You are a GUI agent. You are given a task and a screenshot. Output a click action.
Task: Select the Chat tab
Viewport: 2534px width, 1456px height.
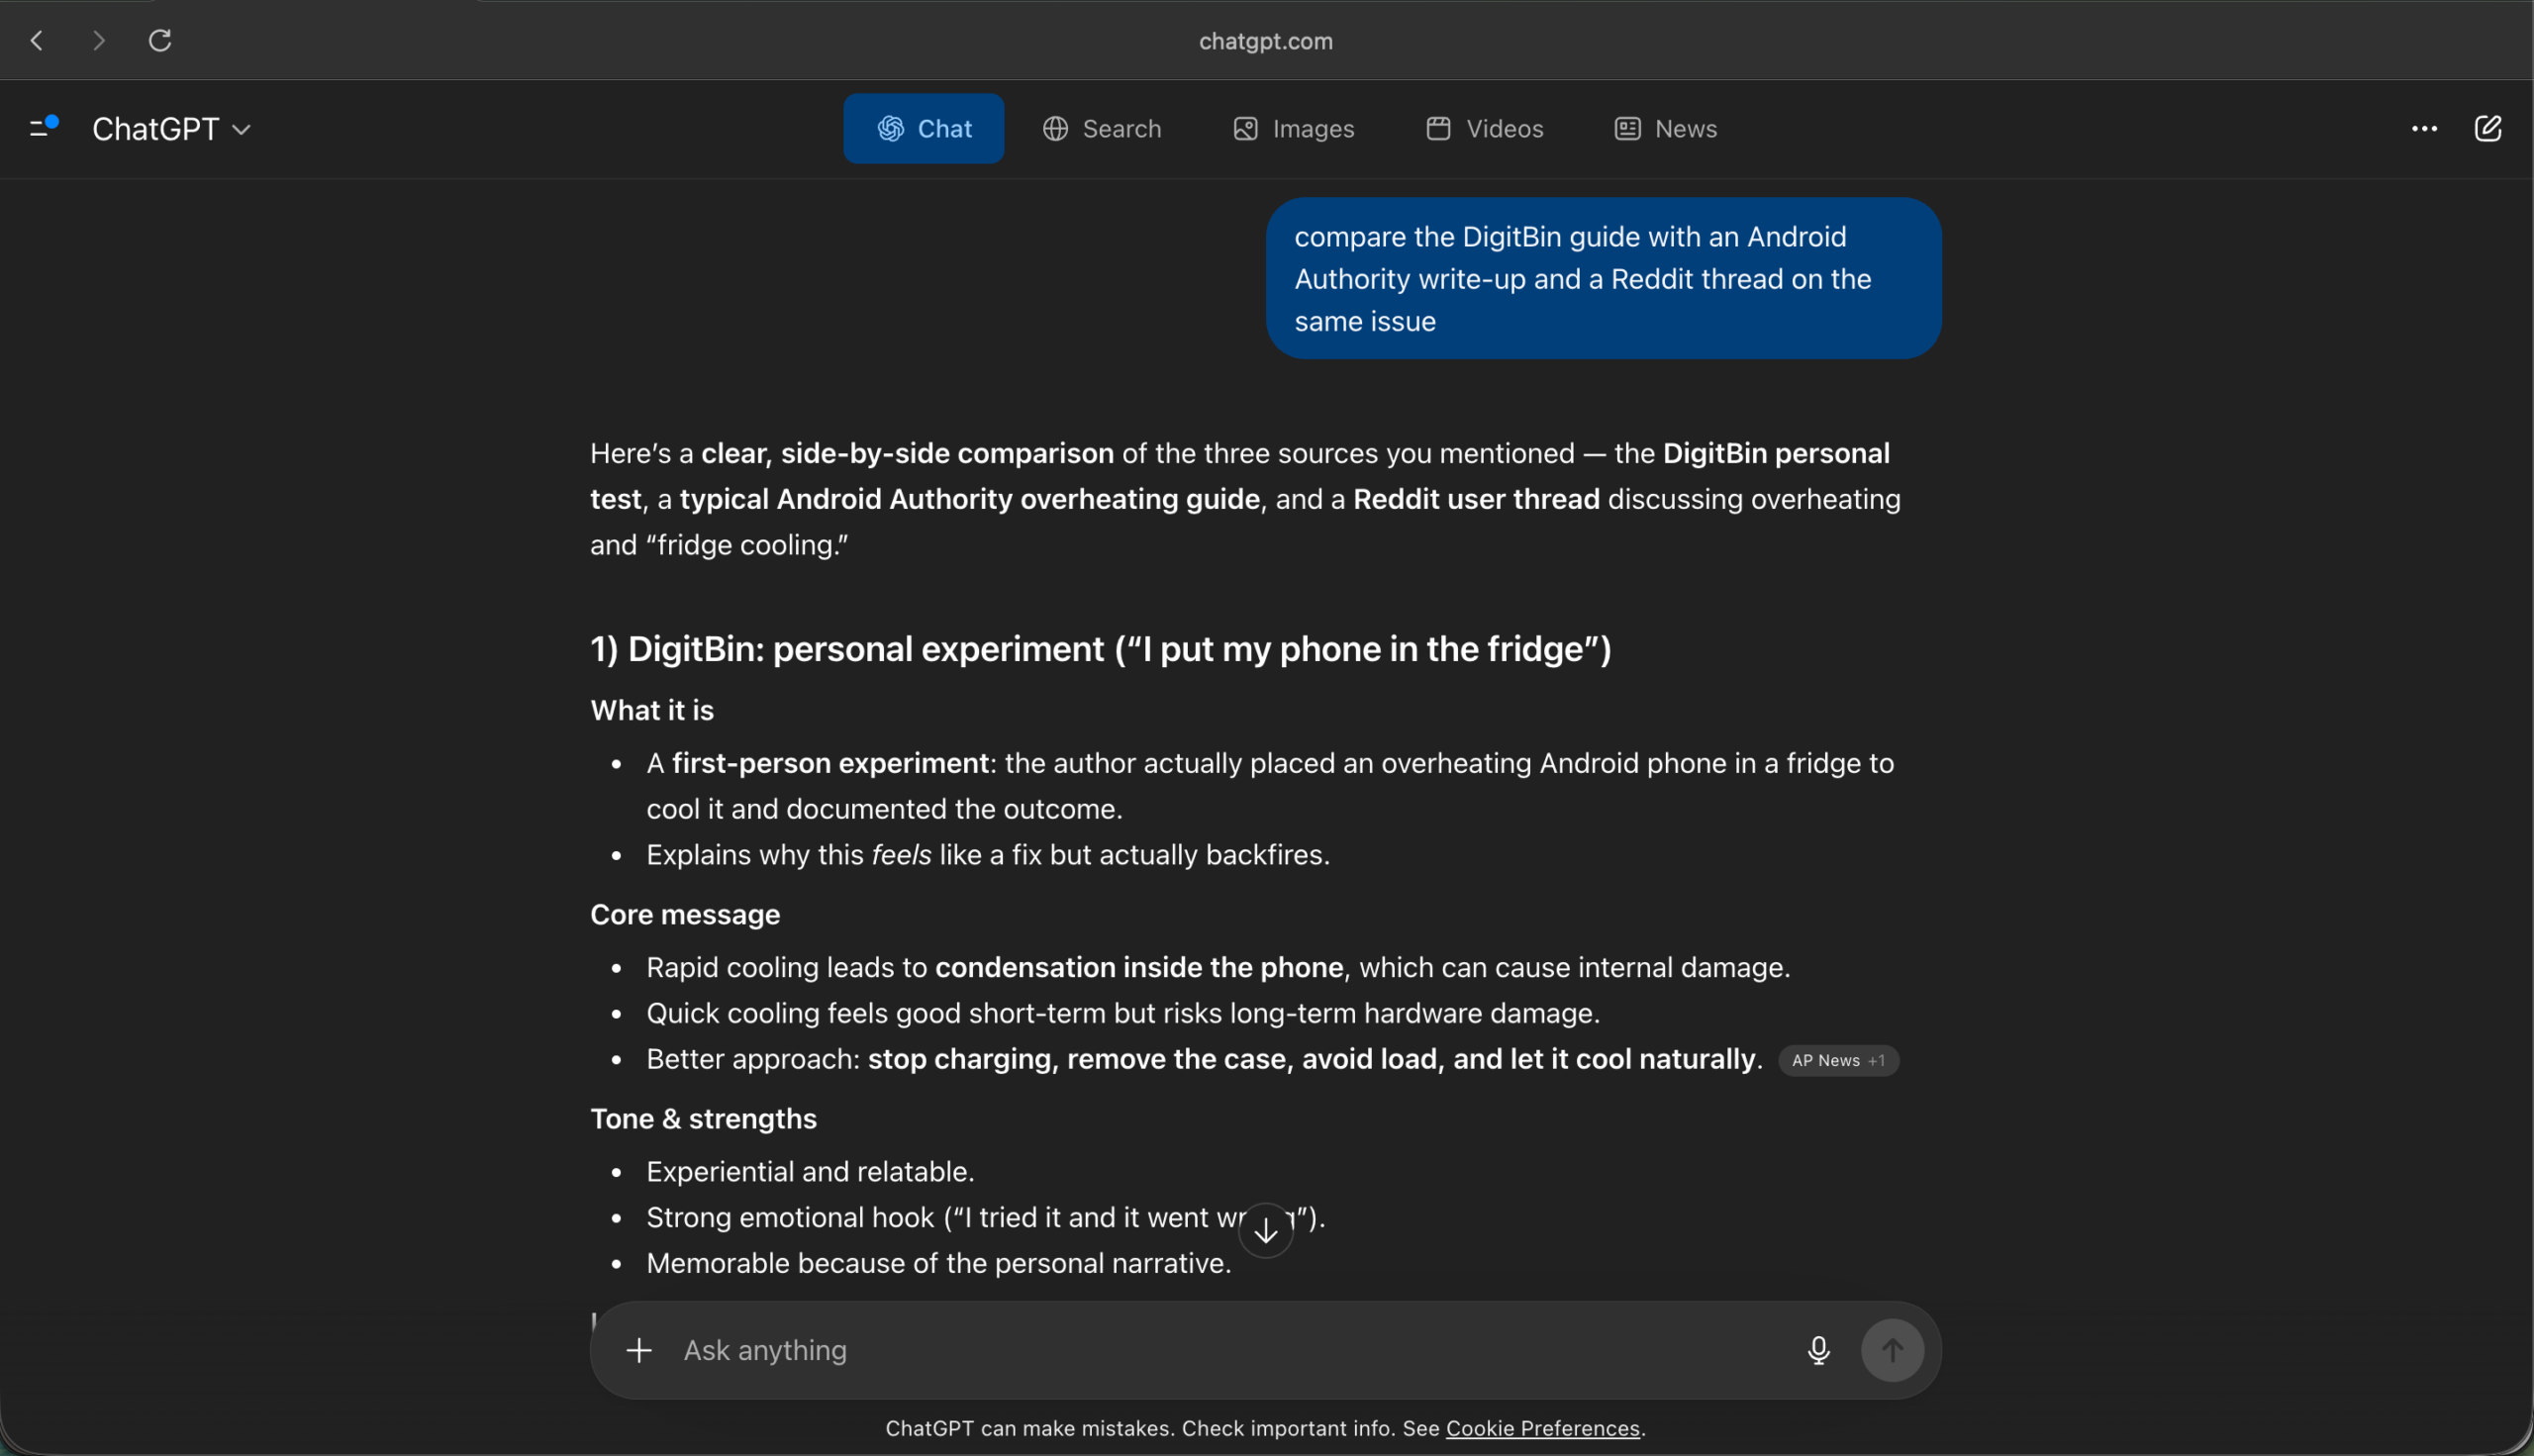(x=922, y=128)
